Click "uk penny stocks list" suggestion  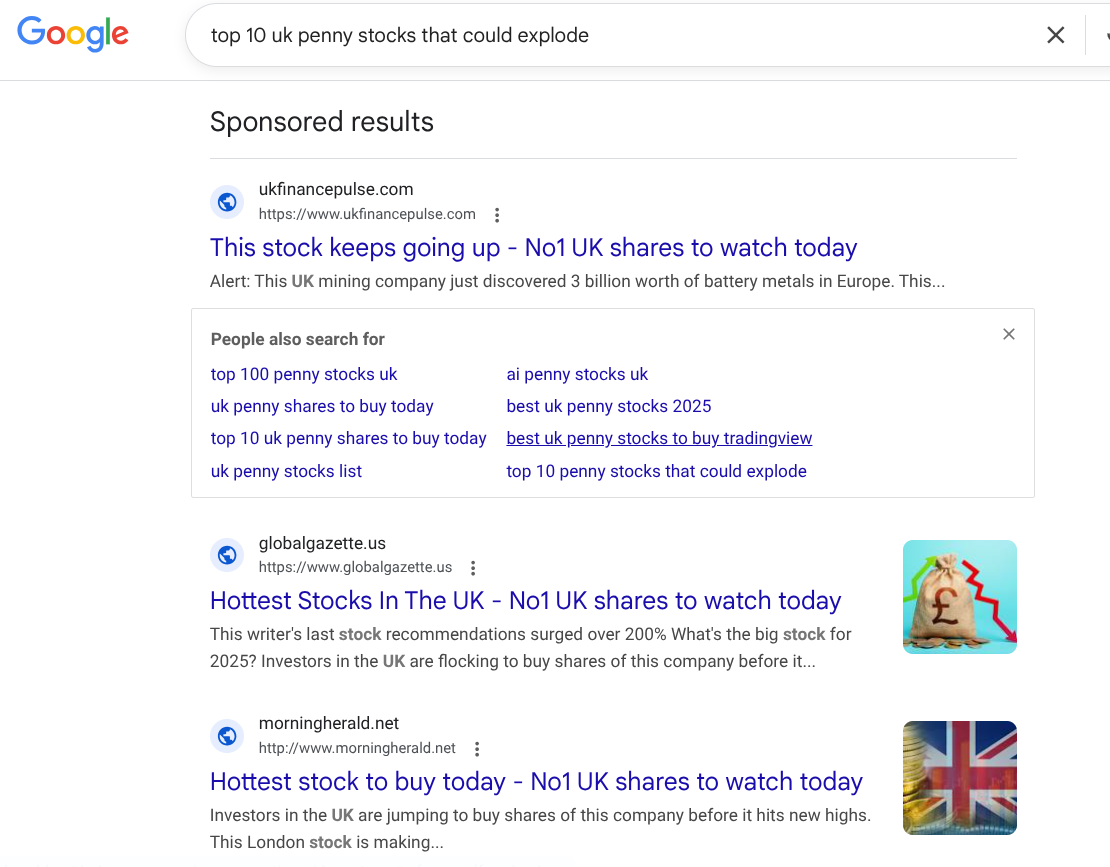point(286,471)
